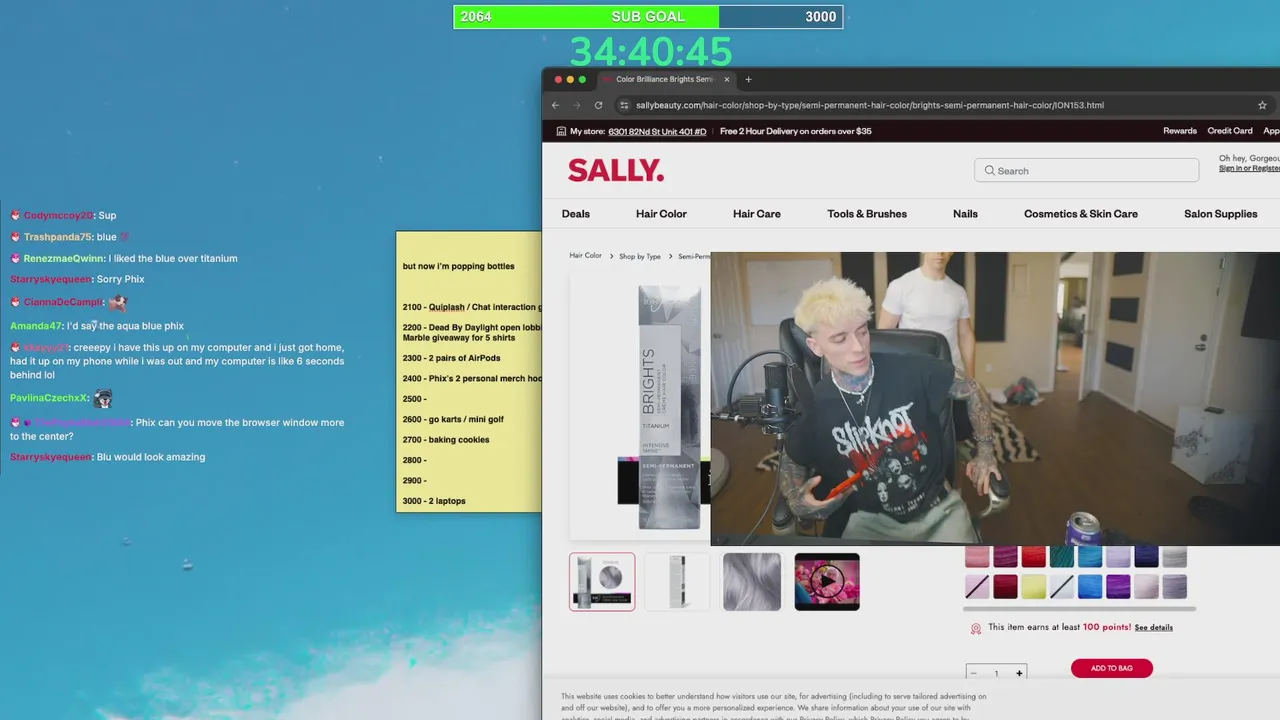Choose the navy blue color swatch
This screenshot has height=720, width=1280.
1146,556
